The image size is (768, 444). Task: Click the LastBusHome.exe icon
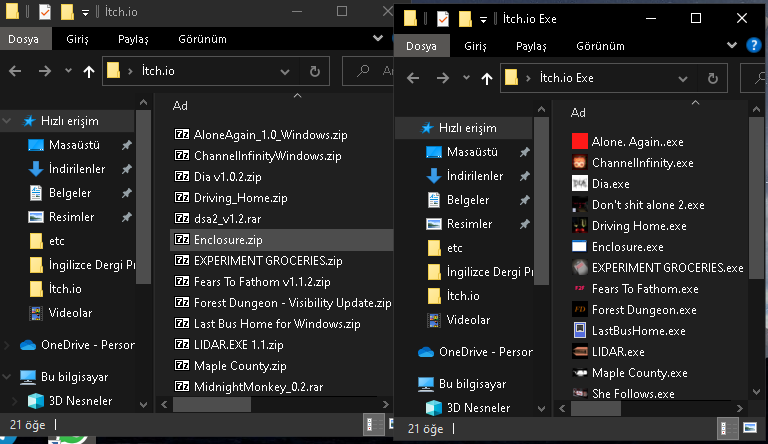579,330
